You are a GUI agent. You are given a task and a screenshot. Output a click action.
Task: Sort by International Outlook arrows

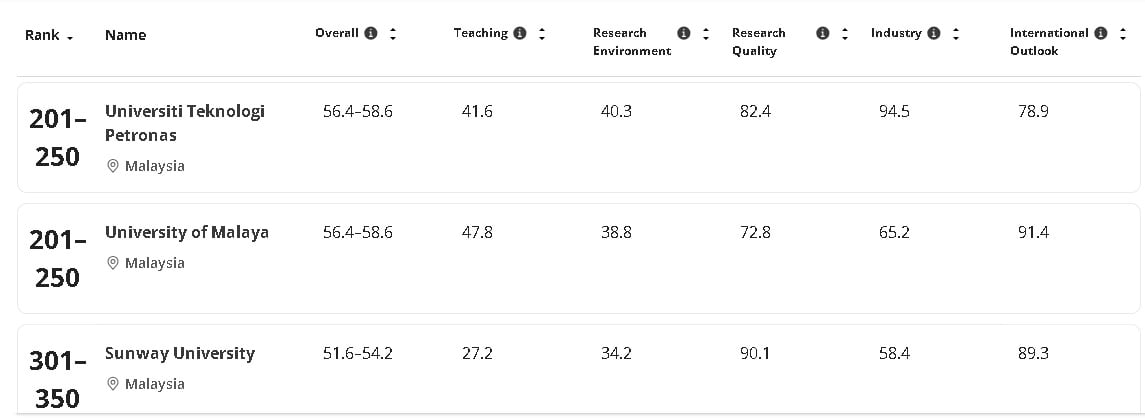pos(1122,34)
